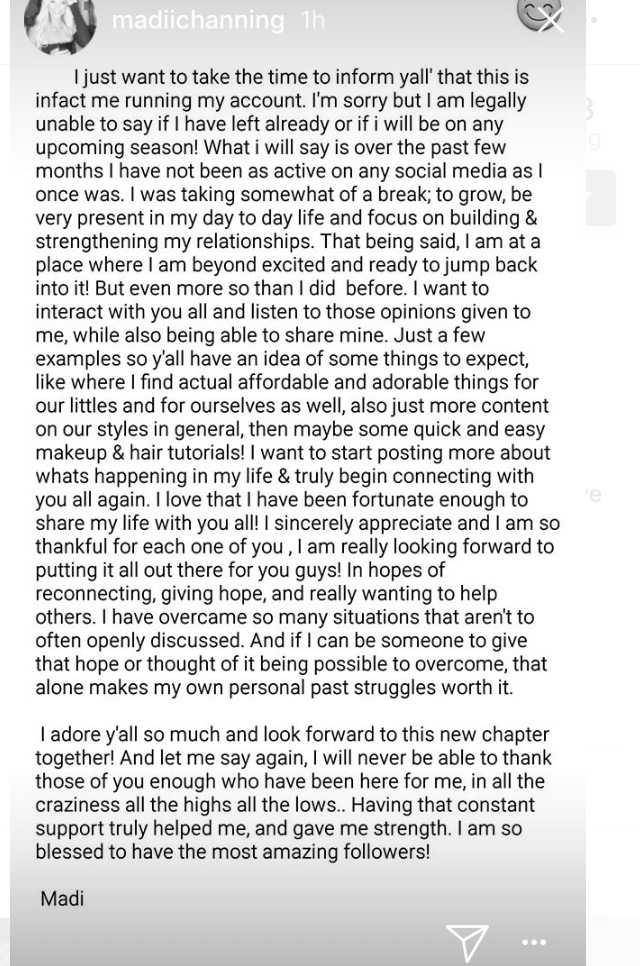
Task: Click the line starting 'I adore y'all so much'
Action: click(x=294, y=734)
